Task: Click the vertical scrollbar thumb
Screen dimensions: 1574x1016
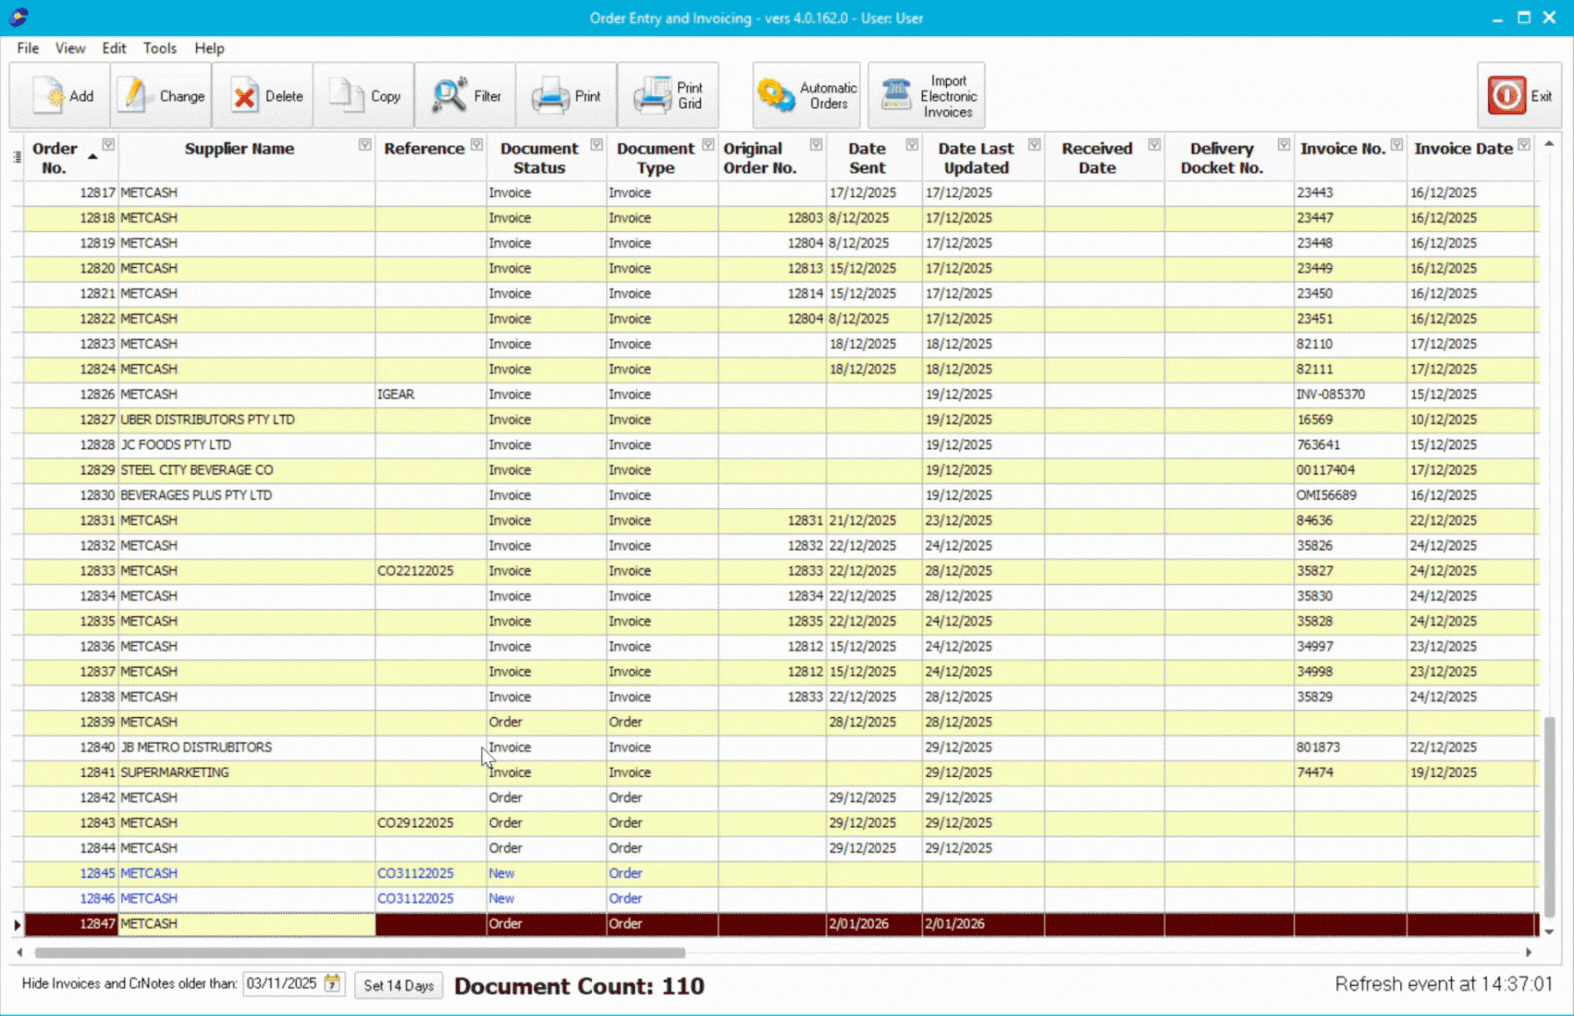Action: 1549,816
